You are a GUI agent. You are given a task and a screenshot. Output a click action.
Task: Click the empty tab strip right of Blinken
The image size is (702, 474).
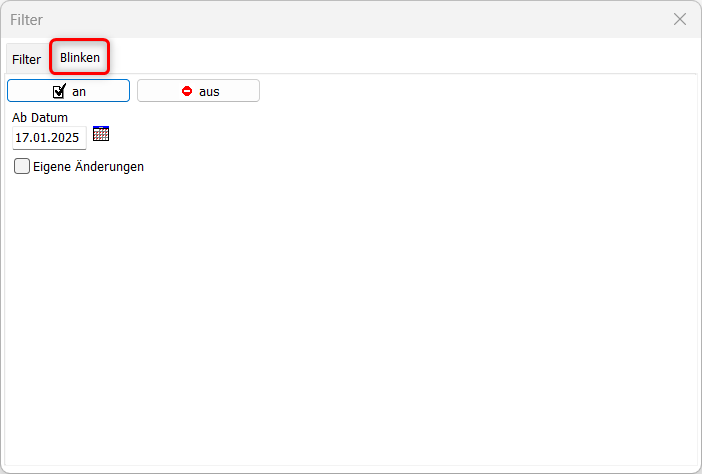[400, 57]
